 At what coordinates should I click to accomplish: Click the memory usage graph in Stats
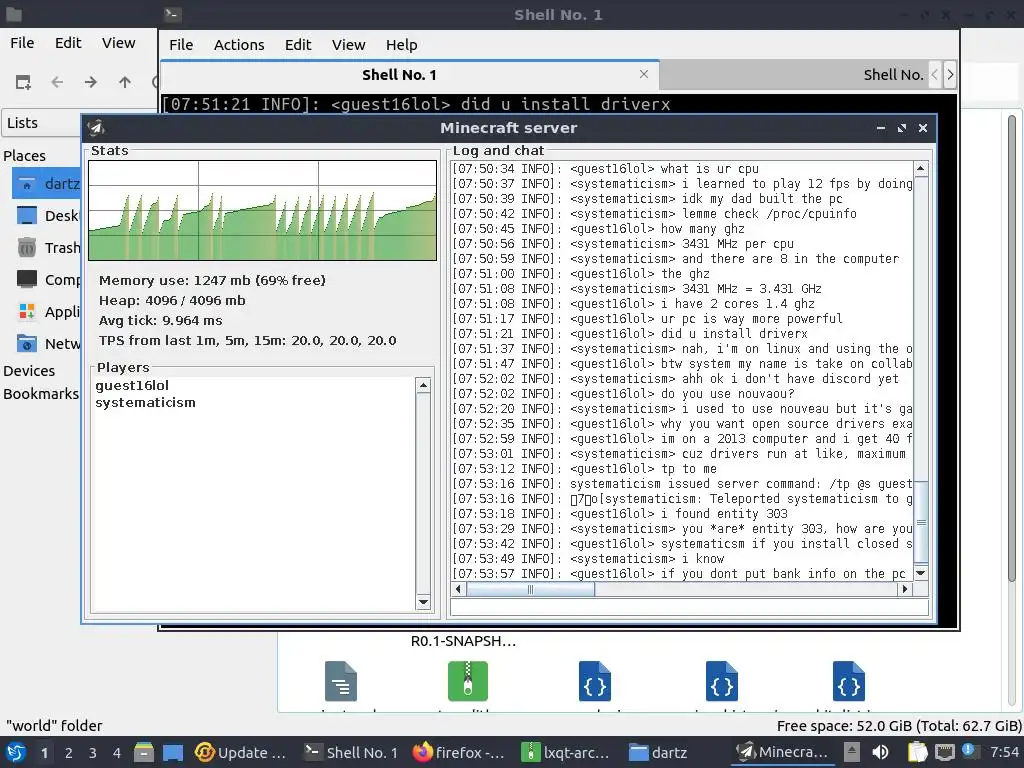(263, 210)
